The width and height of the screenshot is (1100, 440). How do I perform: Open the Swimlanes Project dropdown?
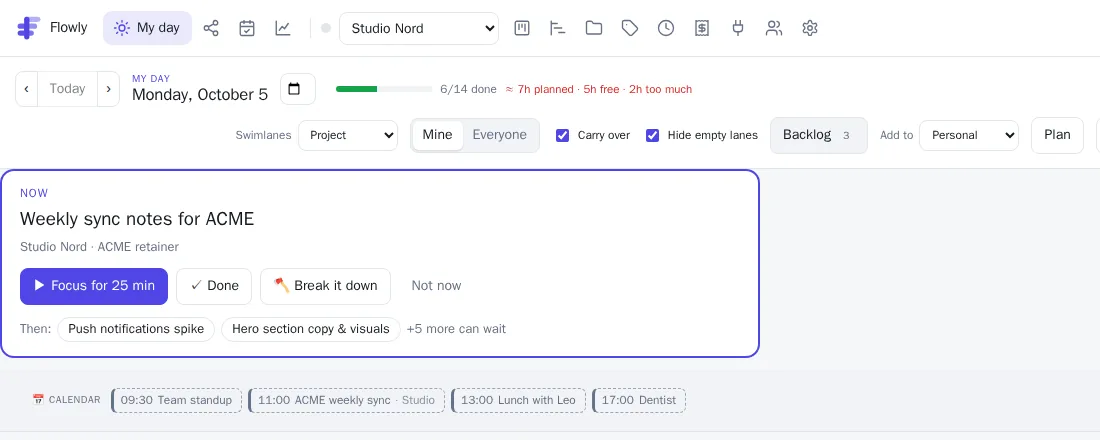[x=348, y=135]
